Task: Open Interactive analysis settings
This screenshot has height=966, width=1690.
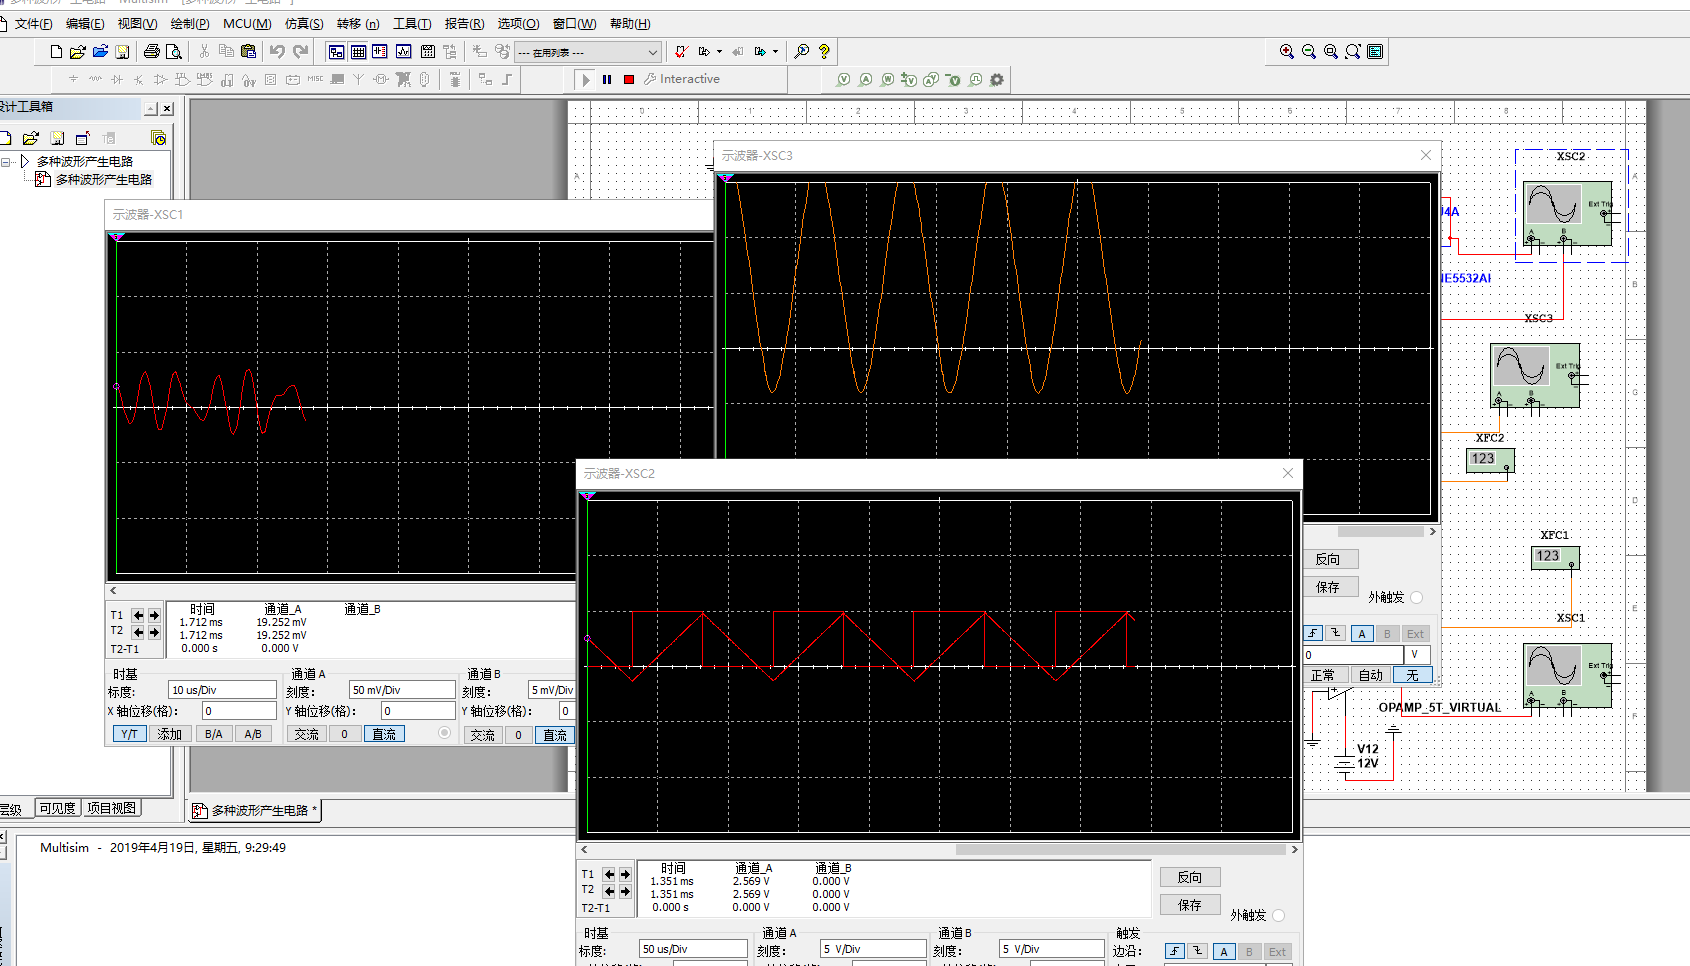Action: coord(682,79)
